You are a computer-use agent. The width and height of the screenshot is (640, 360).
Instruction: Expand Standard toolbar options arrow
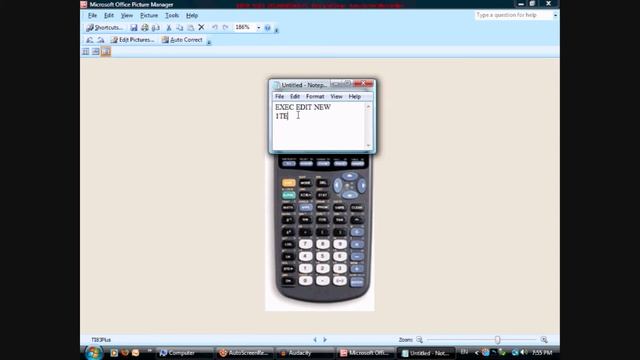(277, 29)
